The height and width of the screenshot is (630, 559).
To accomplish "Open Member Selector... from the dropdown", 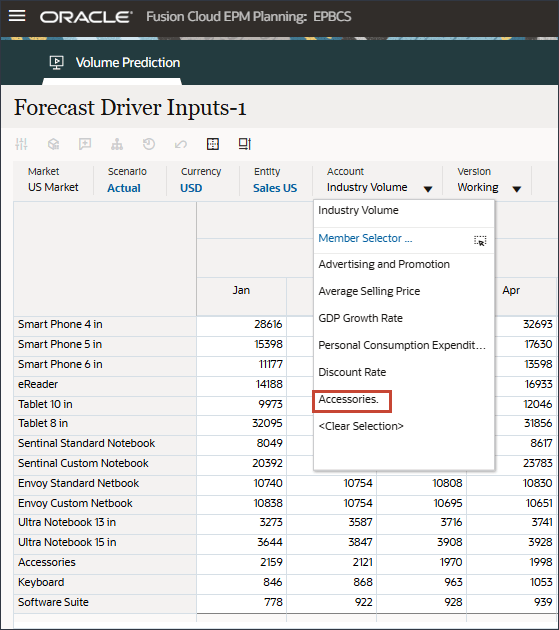I will click(365, 238).
